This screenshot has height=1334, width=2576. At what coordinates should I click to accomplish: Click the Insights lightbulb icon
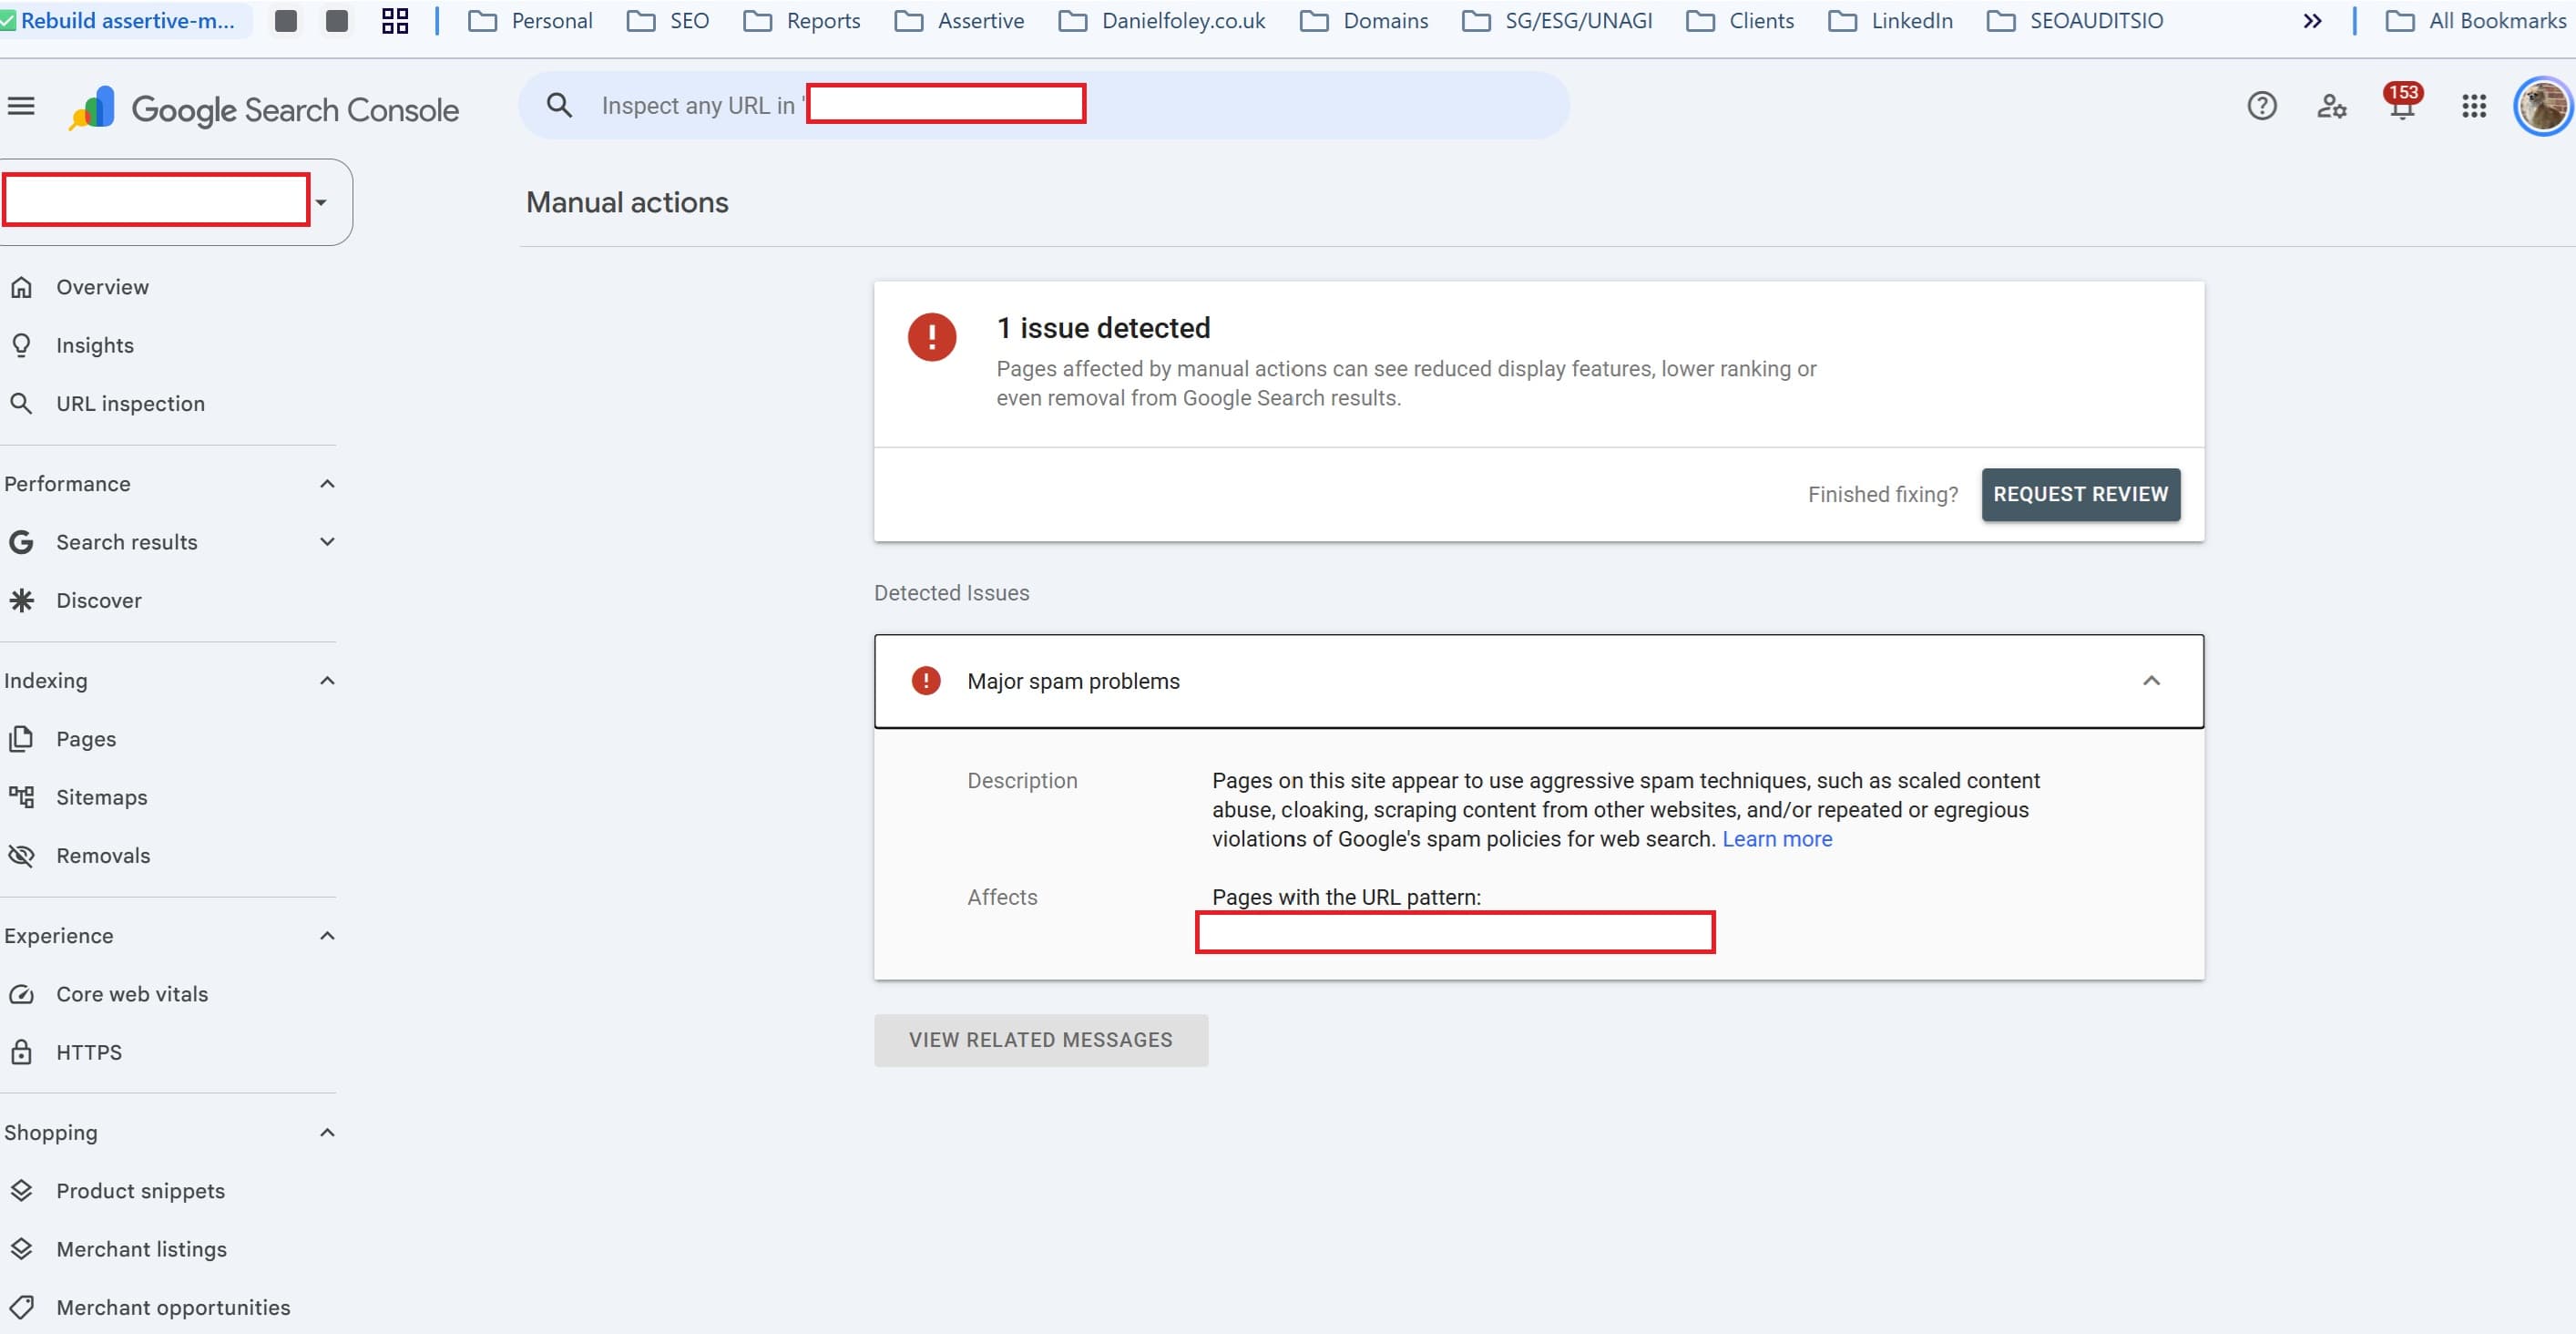point(21,345)
